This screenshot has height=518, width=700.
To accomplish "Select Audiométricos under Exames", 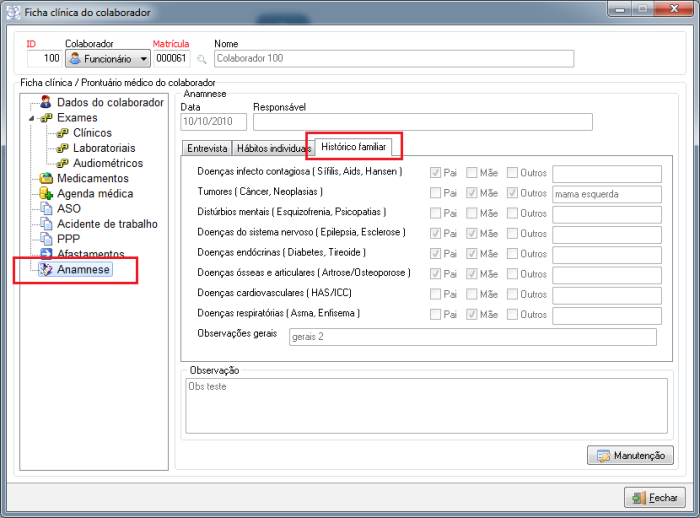I will (x=107, y=163).
